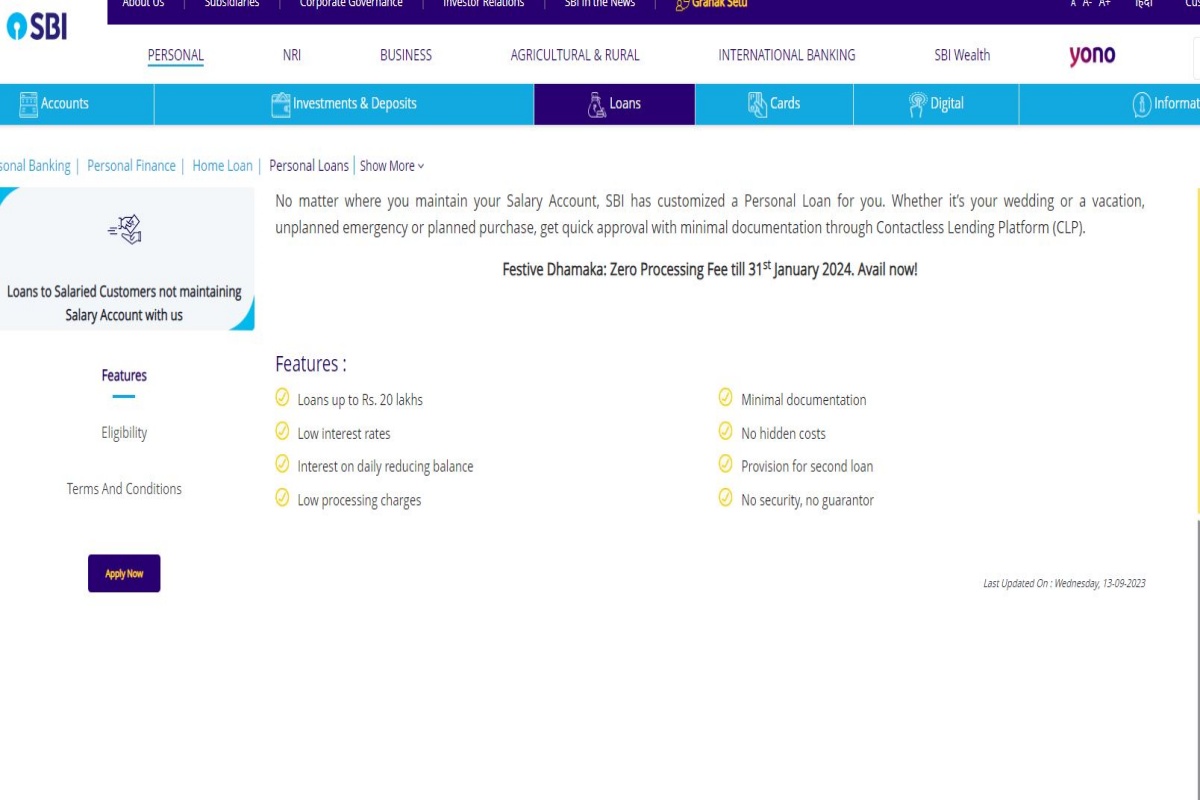Viewport: 1200px width, 800px height.
Task: Open the Investor Relations link
Action: click(483, 4)
